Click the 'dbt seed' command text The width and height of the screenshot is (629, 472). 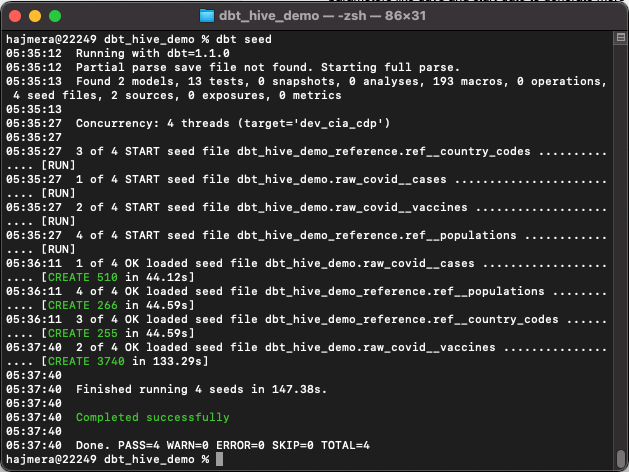tap(243, 39)
